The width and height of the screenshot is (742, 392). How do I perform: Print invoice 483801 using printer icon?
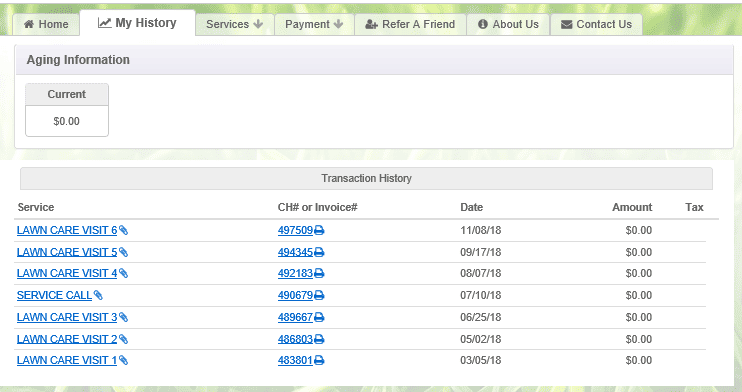(319, 361)
